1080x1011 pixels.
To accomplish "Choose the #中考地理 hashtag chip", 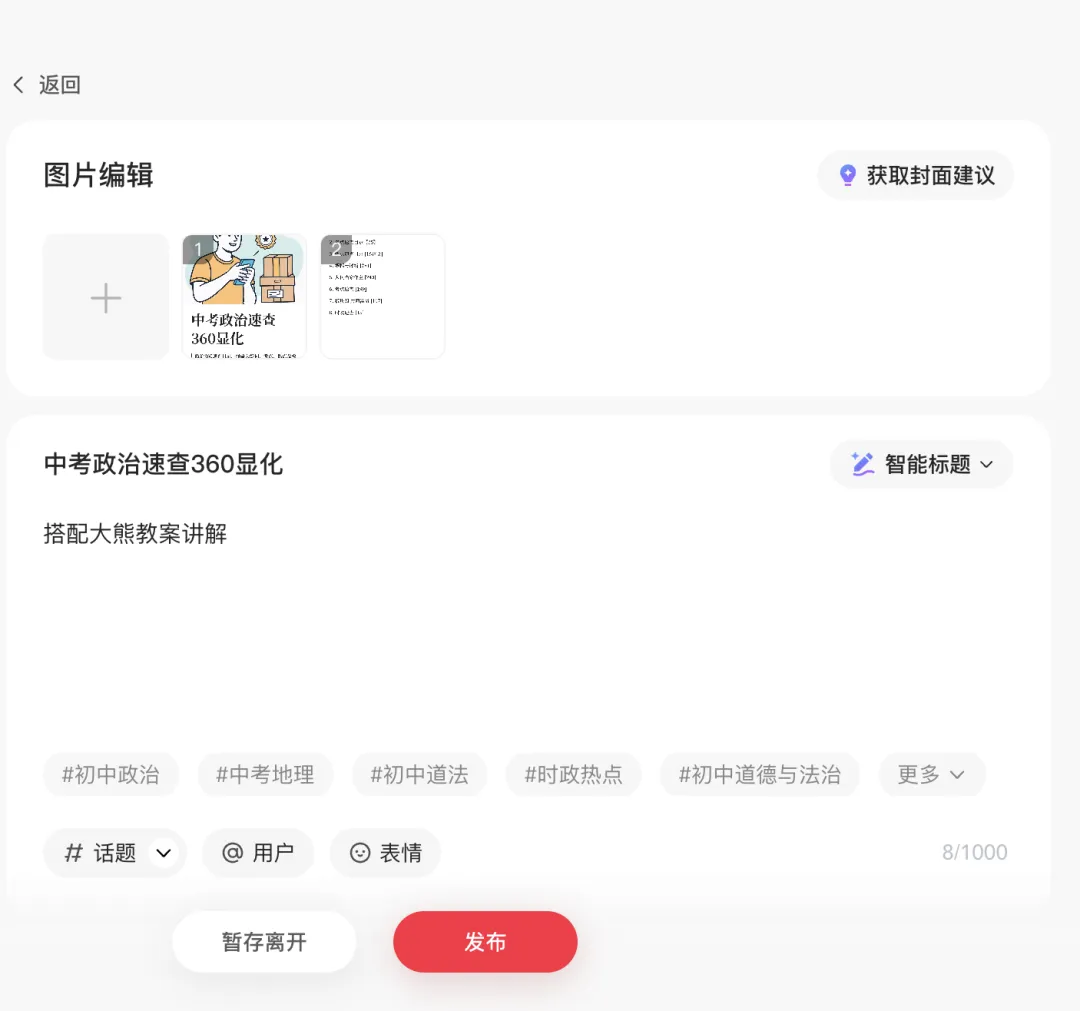I will (x=265, y=774).
